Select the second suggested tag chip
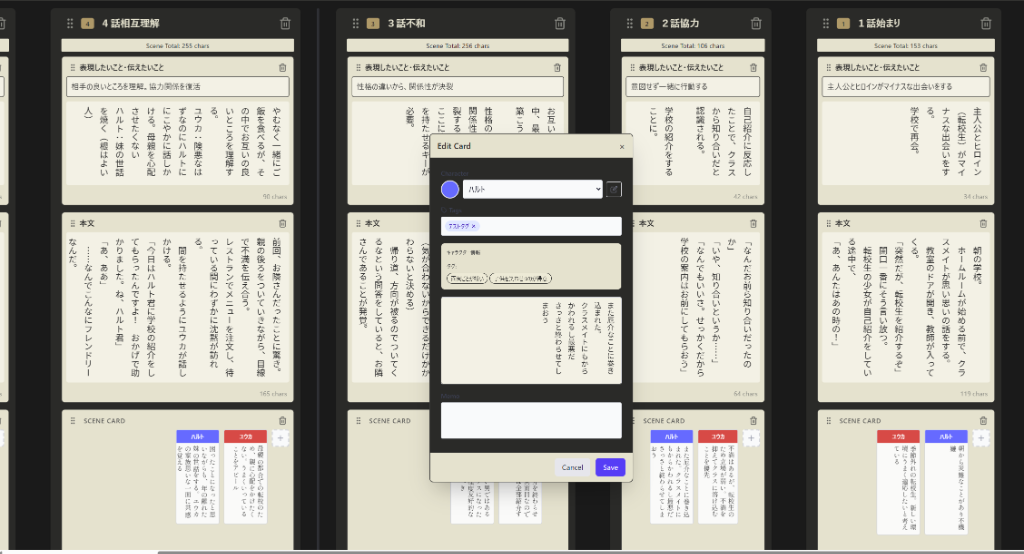The image size is (1024, 554). point(520,278)
